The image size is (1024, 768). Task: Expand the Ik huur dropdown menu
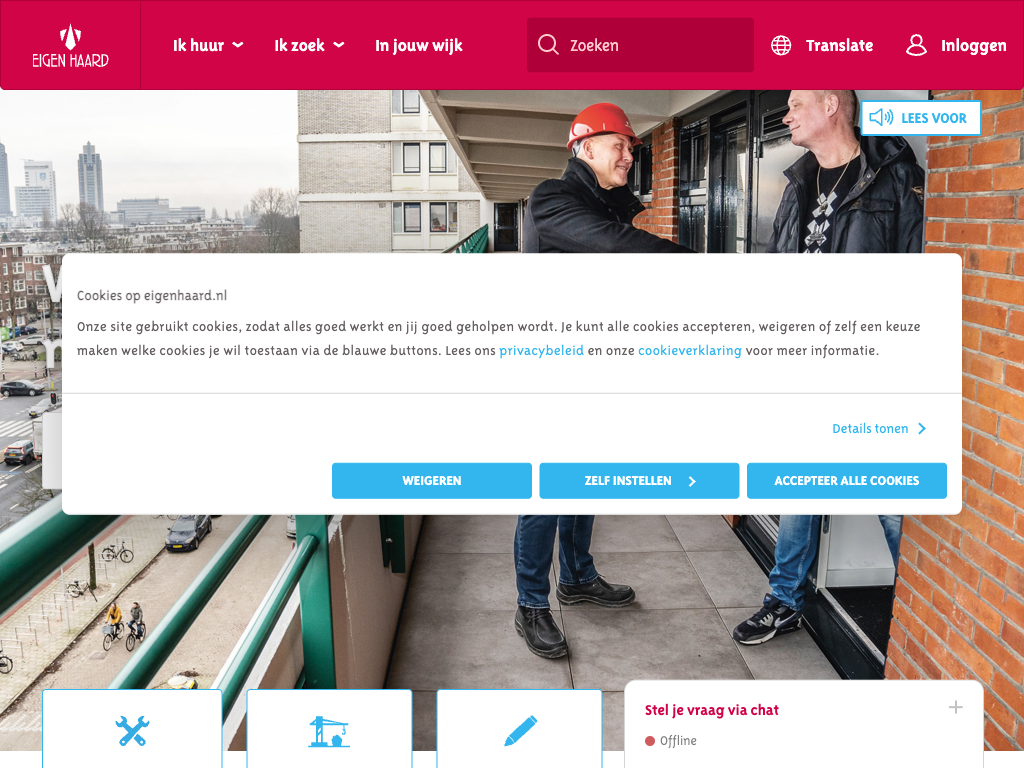208,46
